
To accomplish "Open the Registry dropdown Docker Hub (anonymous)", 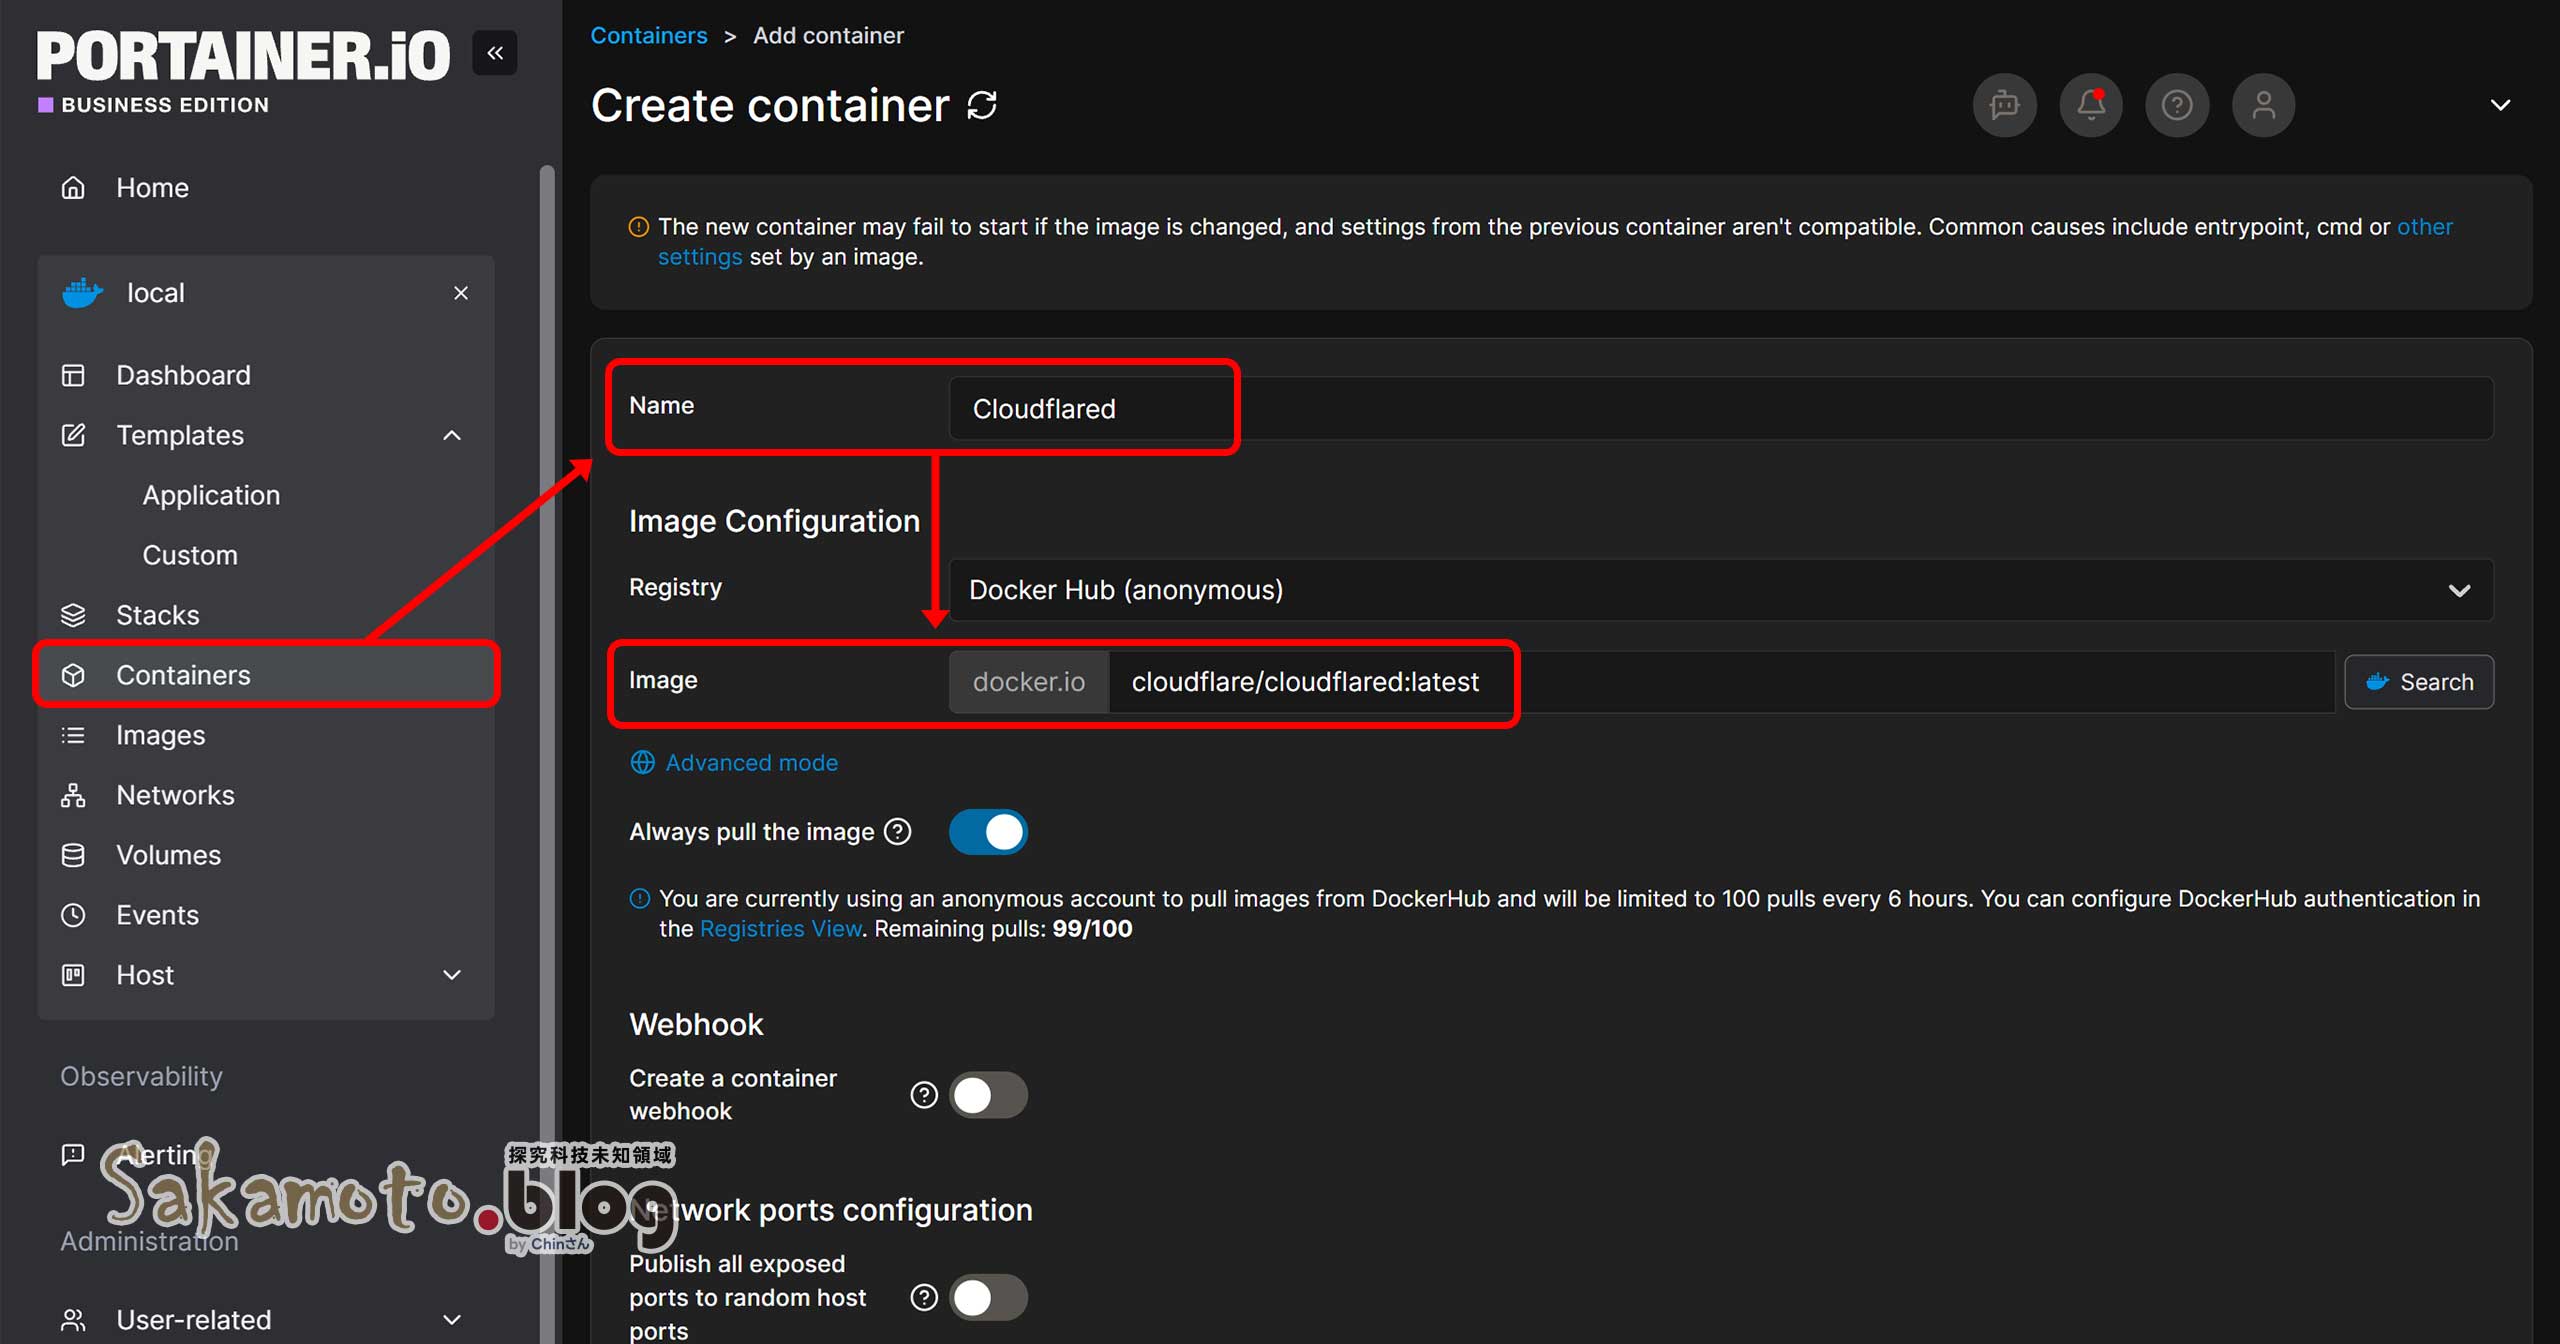I will pos(1720,590).
